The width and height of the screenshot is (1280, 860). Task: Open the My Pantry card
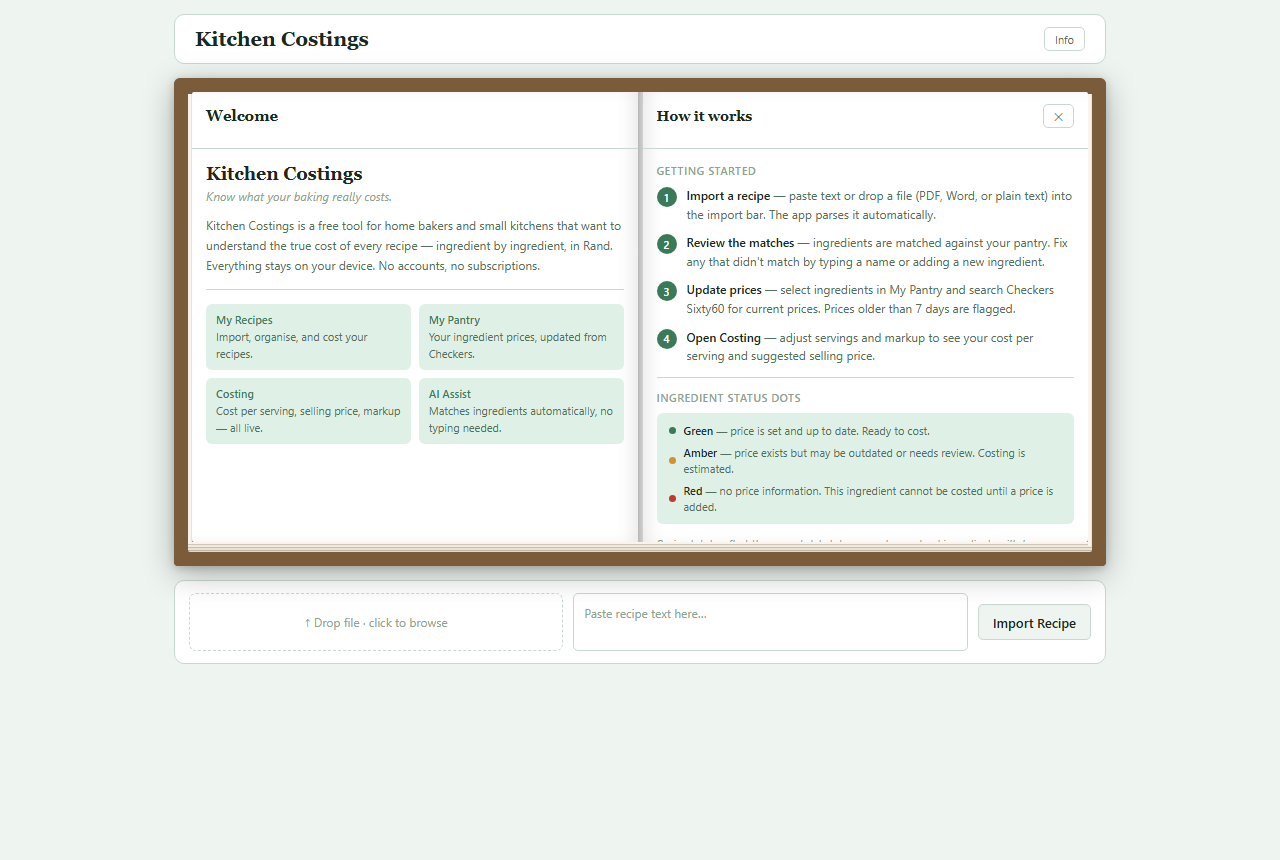pyautogui.click(x=521, y=337)
